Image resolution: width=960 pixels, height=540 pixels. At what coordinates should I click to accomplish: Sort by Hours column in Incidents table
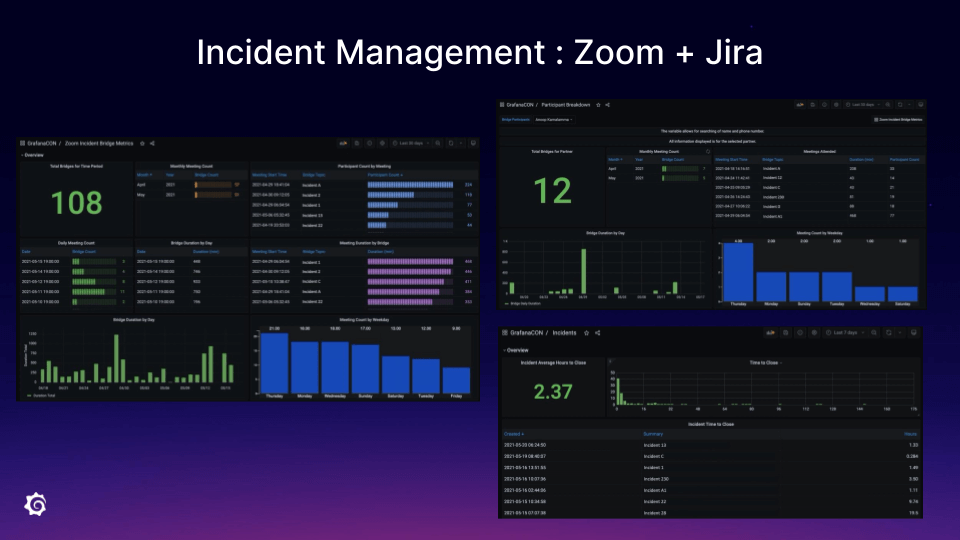coord(910,434)
